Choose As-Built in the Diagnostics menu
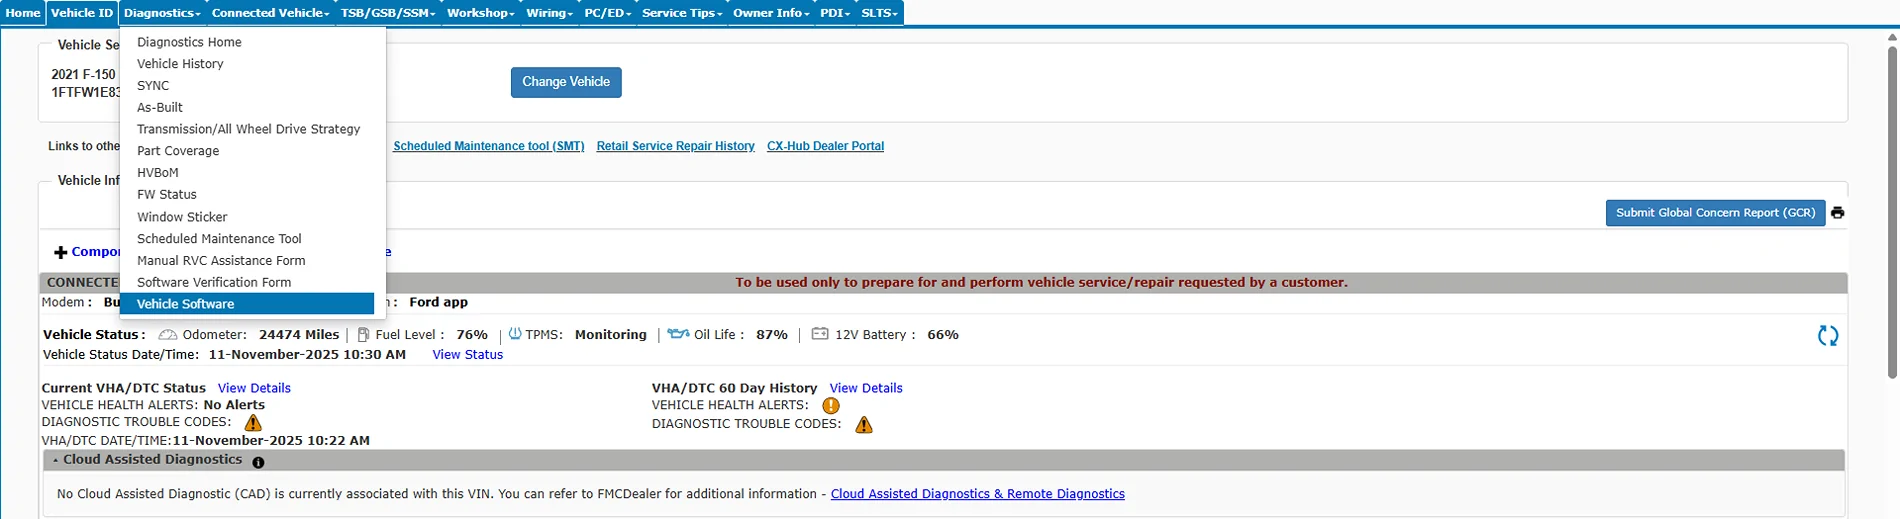This screenshot has height=519, width=1900. [160, 107]
